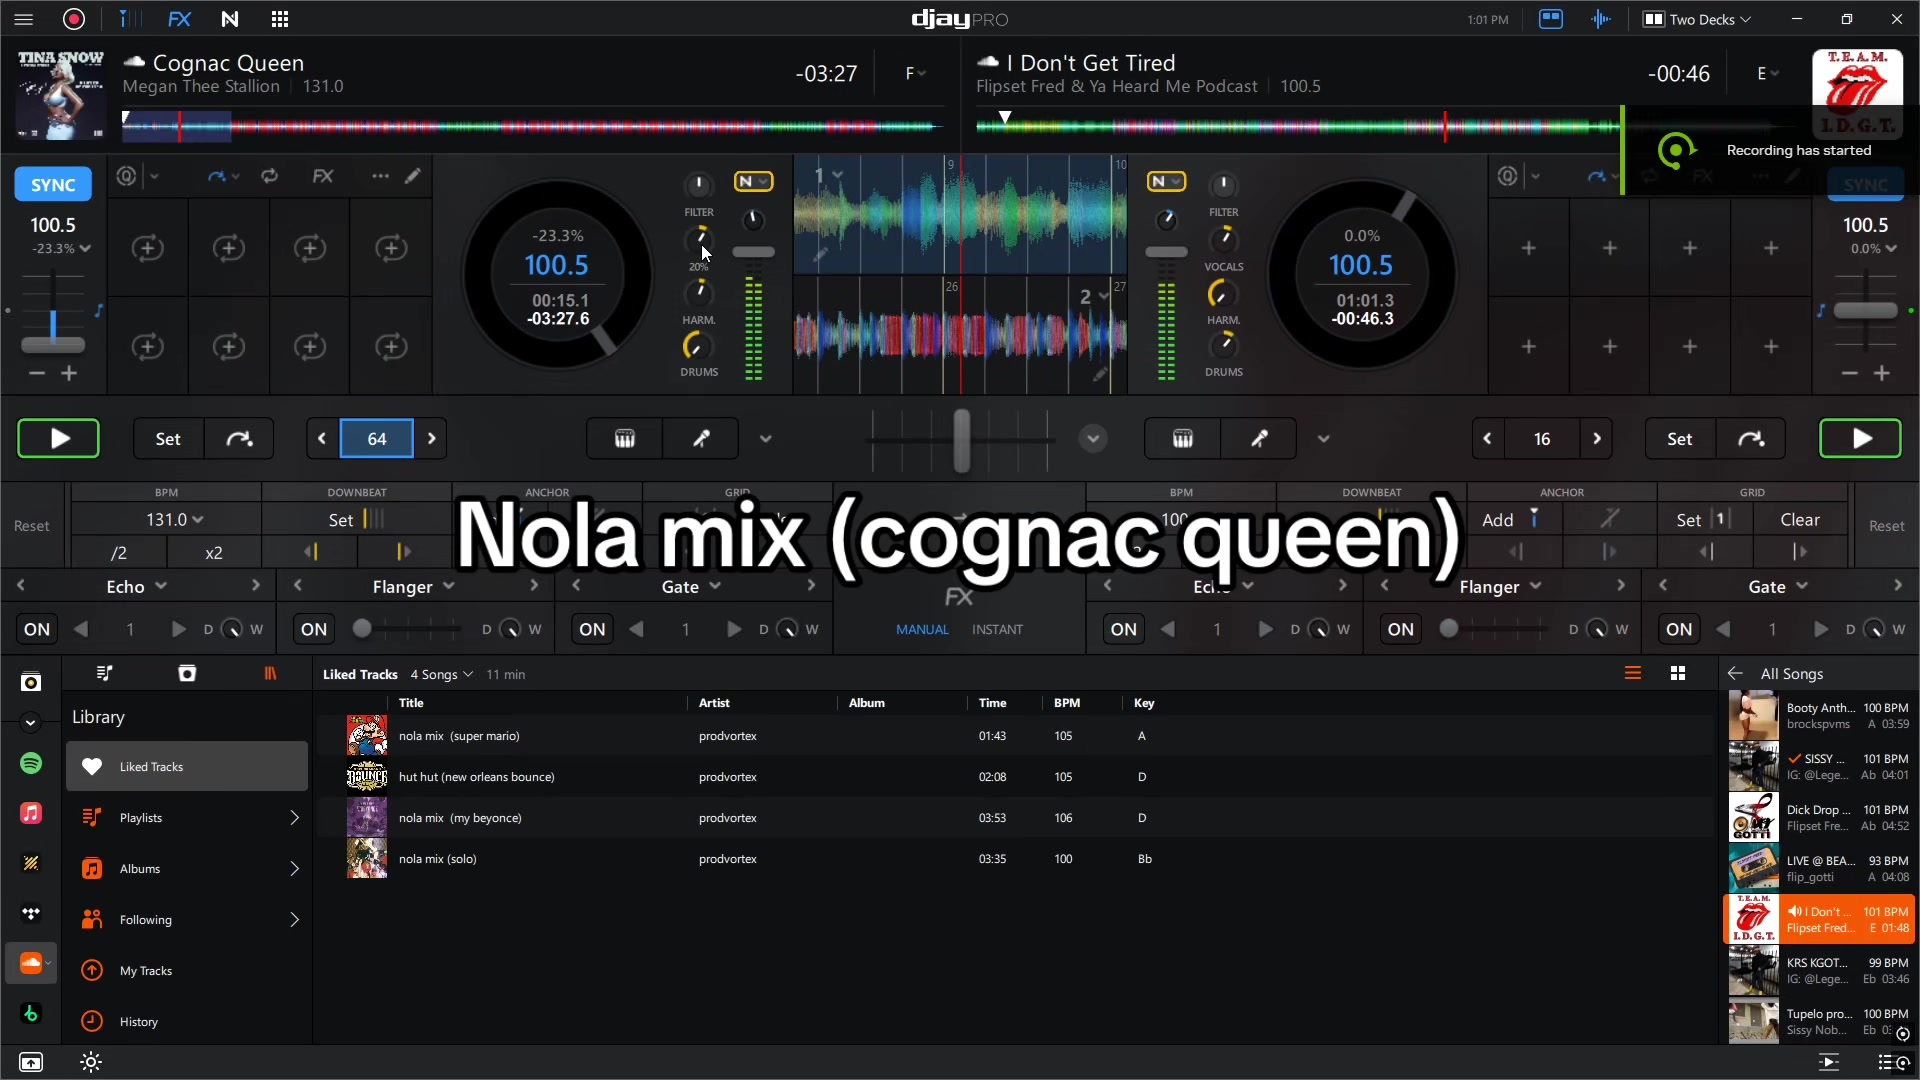The width and height of the screenshot is (1920, 1080).
Task: Turn on deck 1 Echo effect
Action: (37, 629)
